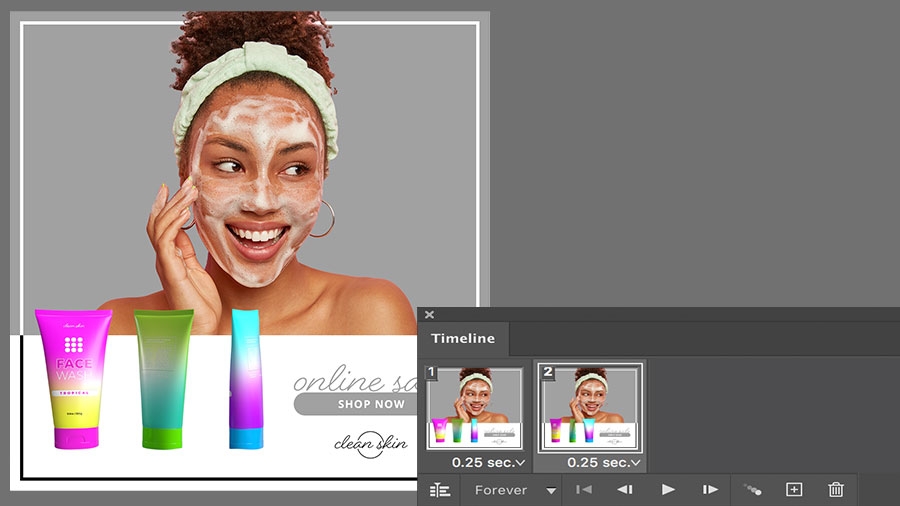Open frame 2 delay time dropdown
This screenshot has width=900, height=506.
click(x=604, y=462)
